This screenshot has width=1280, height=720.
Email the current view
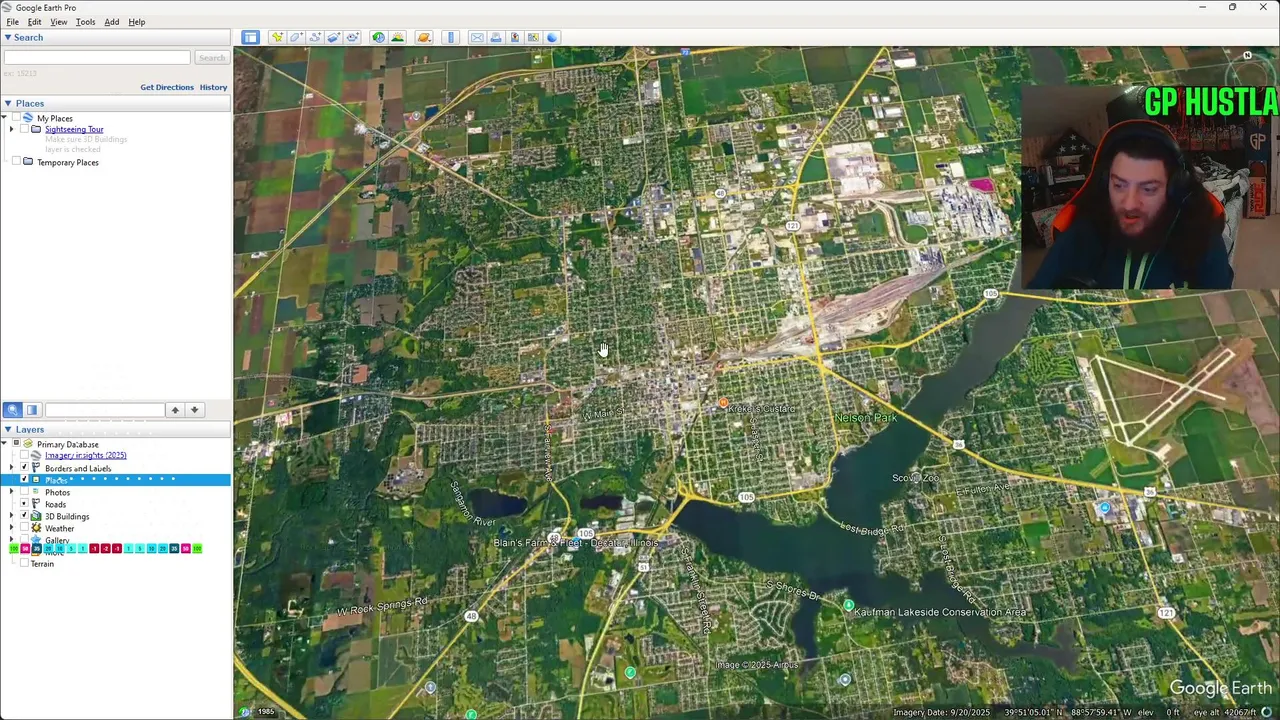pyautogui.click(x=477, y=37)
